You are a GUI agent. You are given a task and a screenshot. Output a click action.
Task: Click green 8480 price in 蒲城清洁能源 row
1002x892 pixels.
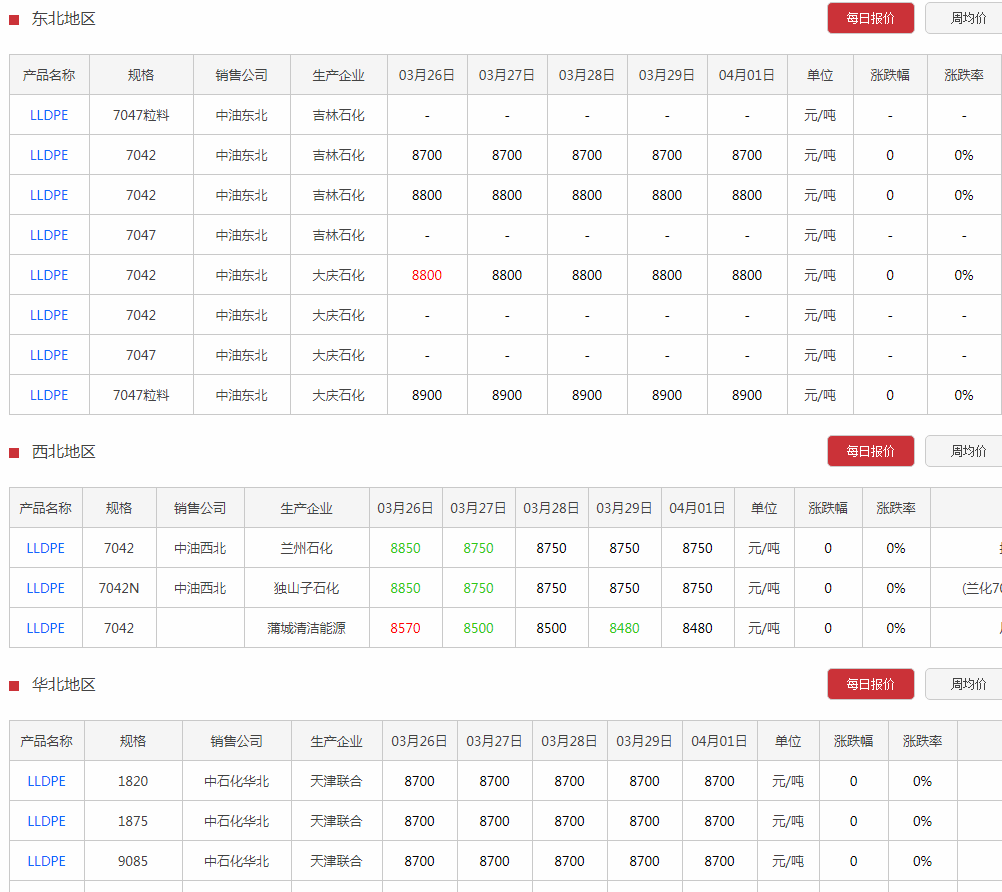click(624, 628)
